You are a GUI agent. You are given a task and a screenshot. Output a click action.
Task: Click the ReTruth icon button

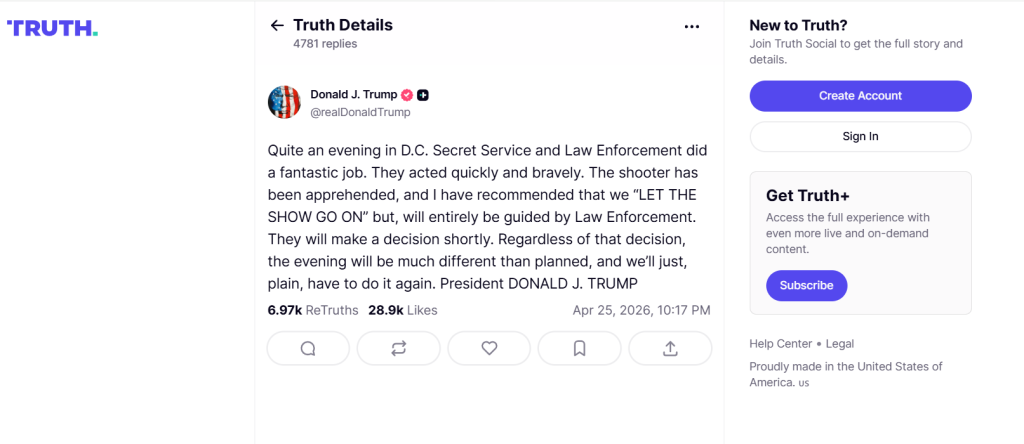(x=399, y=348)
